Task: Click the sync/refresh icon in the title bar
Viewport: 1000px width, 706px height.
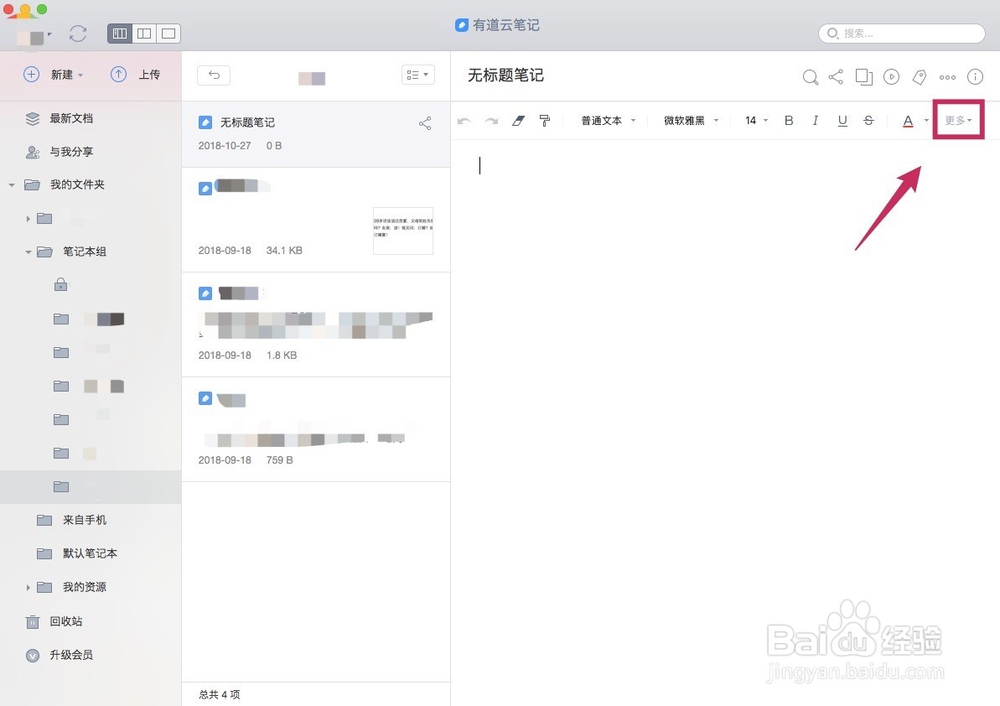Action: coord(78,33)
